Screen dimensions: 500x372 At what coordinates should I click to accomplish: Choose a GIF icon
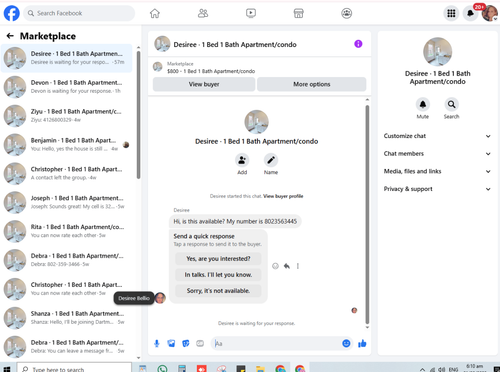200,344
